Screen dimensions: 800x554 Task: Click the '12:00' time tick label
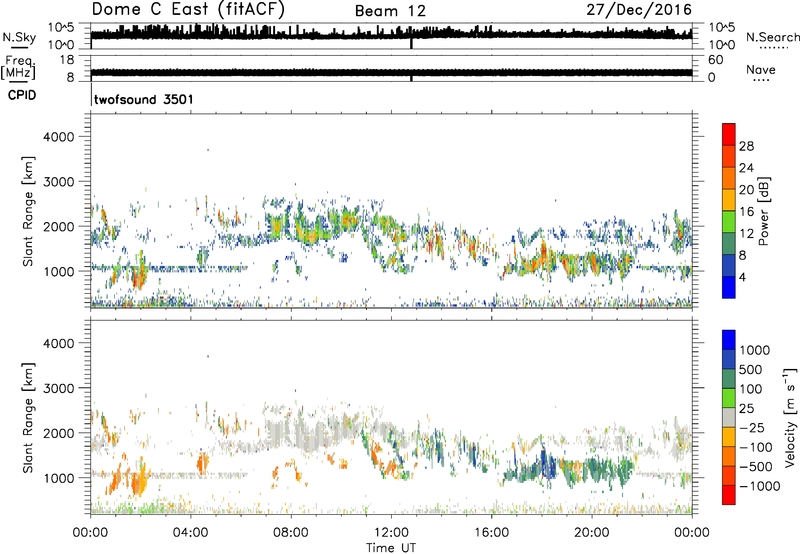(x=391, y=533)
